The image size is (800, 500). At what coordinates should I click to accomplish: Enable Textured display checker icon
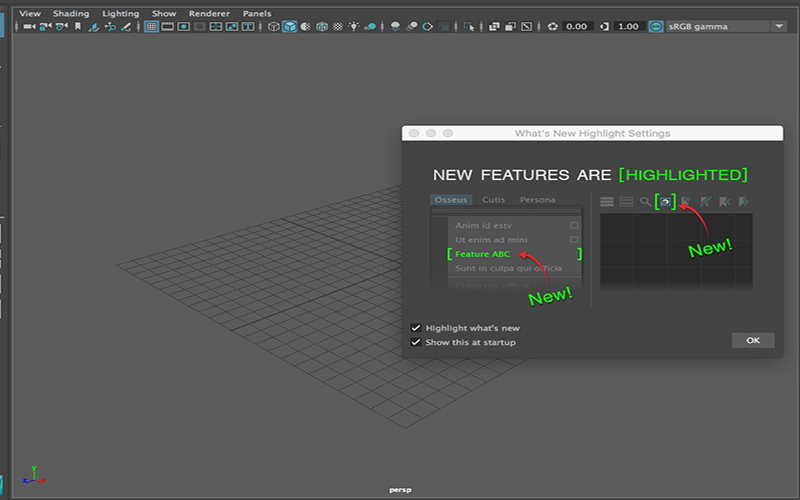[338, 27]
